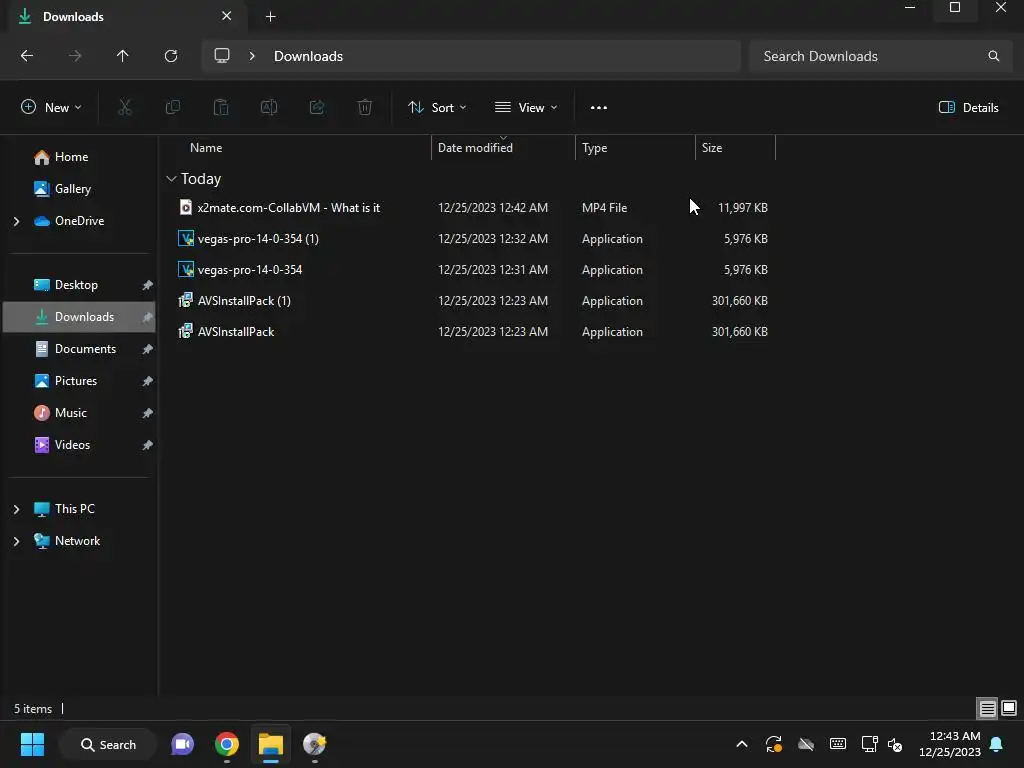Go up one folder level
Screen dimensions: 1024x768
pos(123,56)
